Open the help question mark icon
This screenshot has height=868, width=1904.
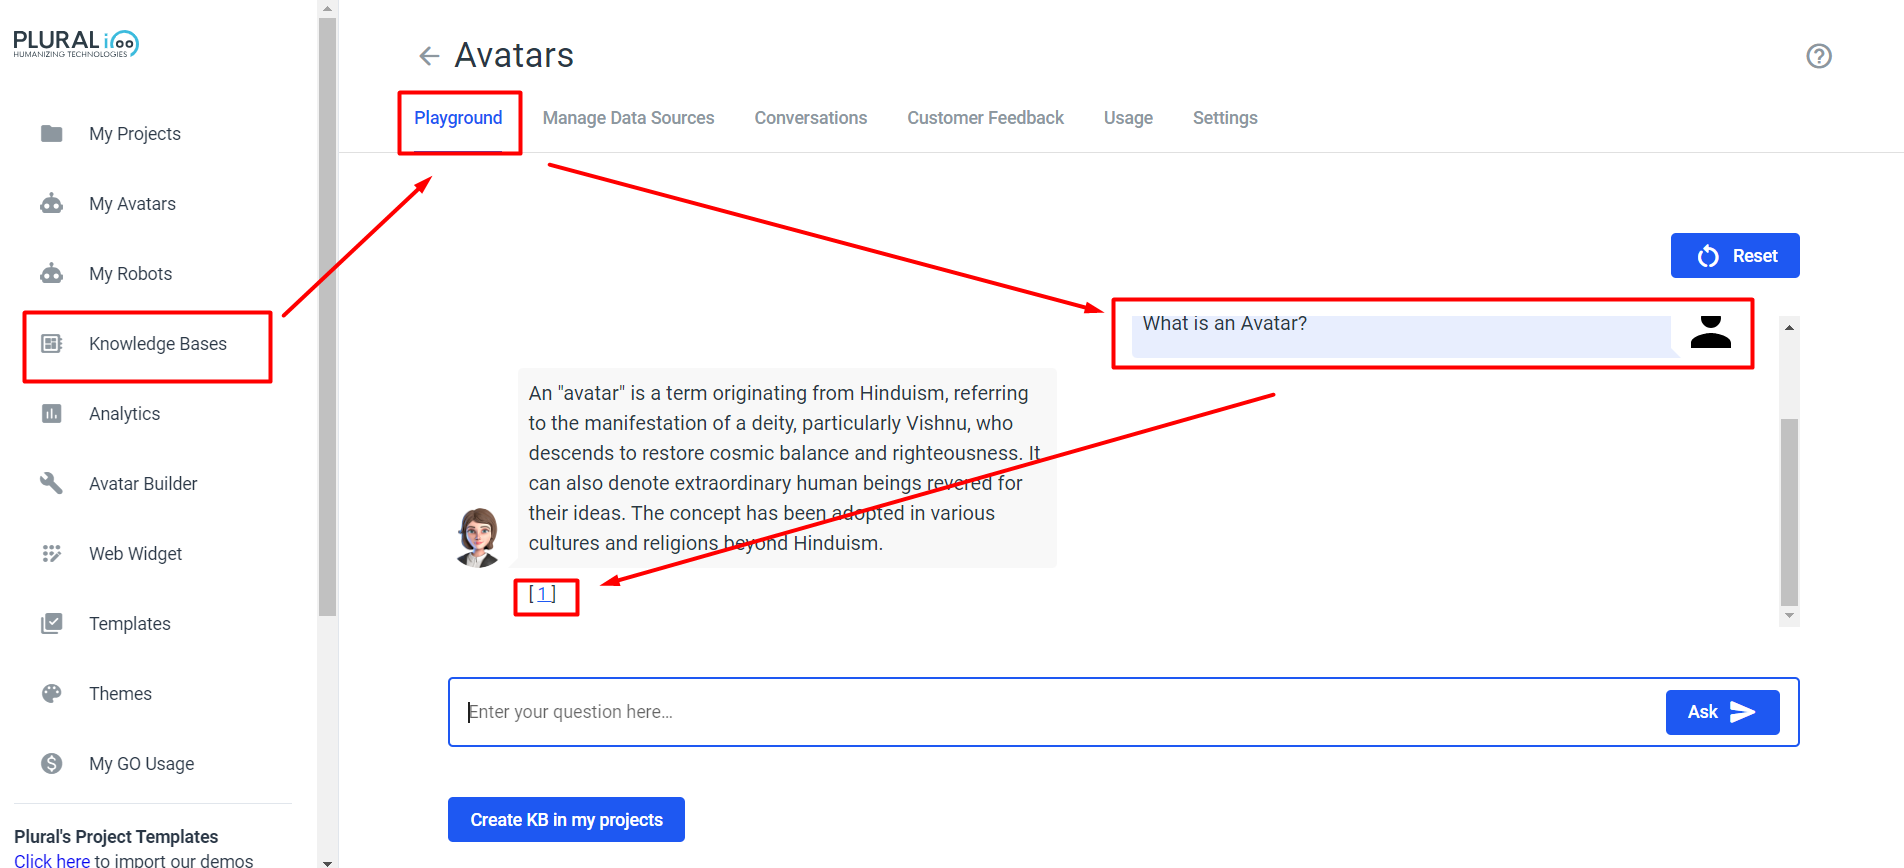pyautogui.click(x=1819, y=56)
